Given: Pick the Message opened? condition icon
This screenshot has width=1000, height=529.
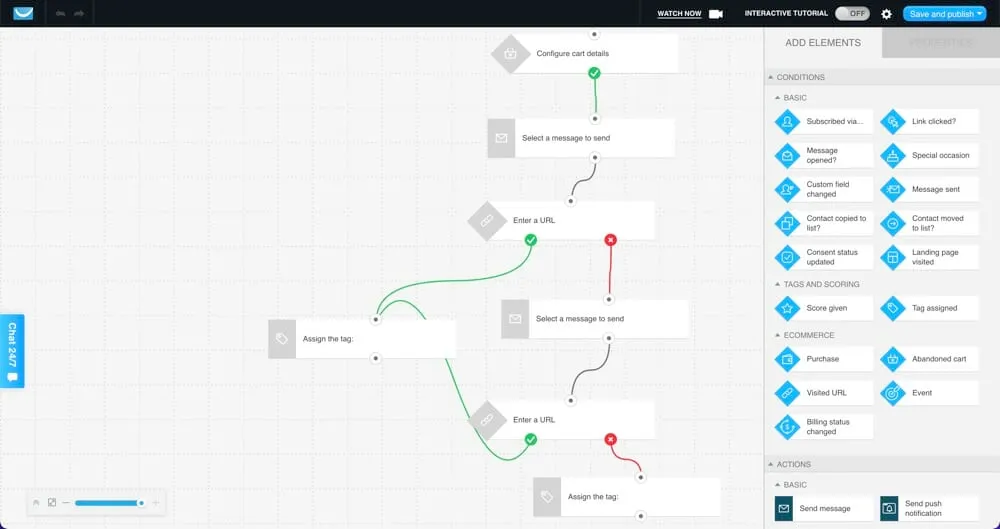Looking at the screenshot, I should point(788,156).
